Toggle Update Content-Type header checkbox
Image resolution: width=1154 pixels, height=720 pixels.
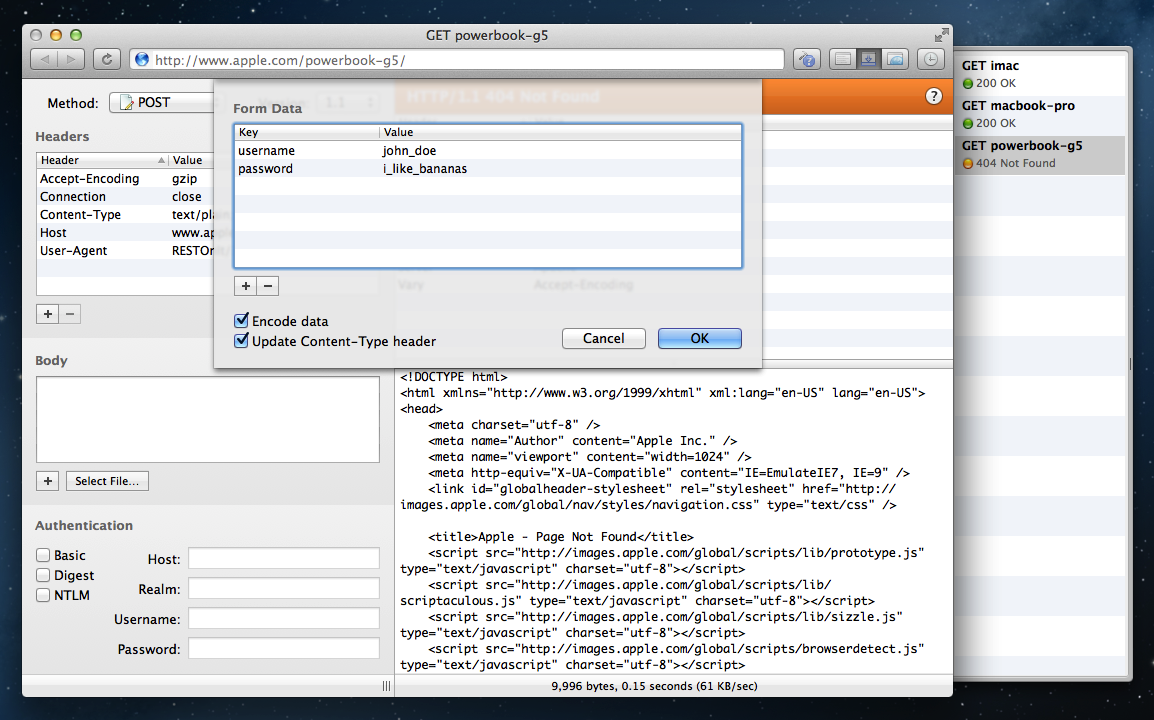pyautogui.click(x=241, y=341)
